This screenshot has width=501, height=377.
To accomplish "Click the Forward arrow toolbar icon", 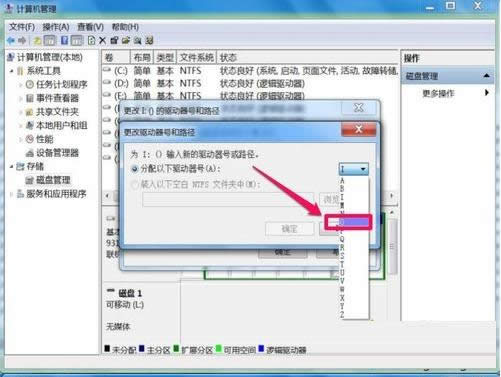I will click(22, 41).
